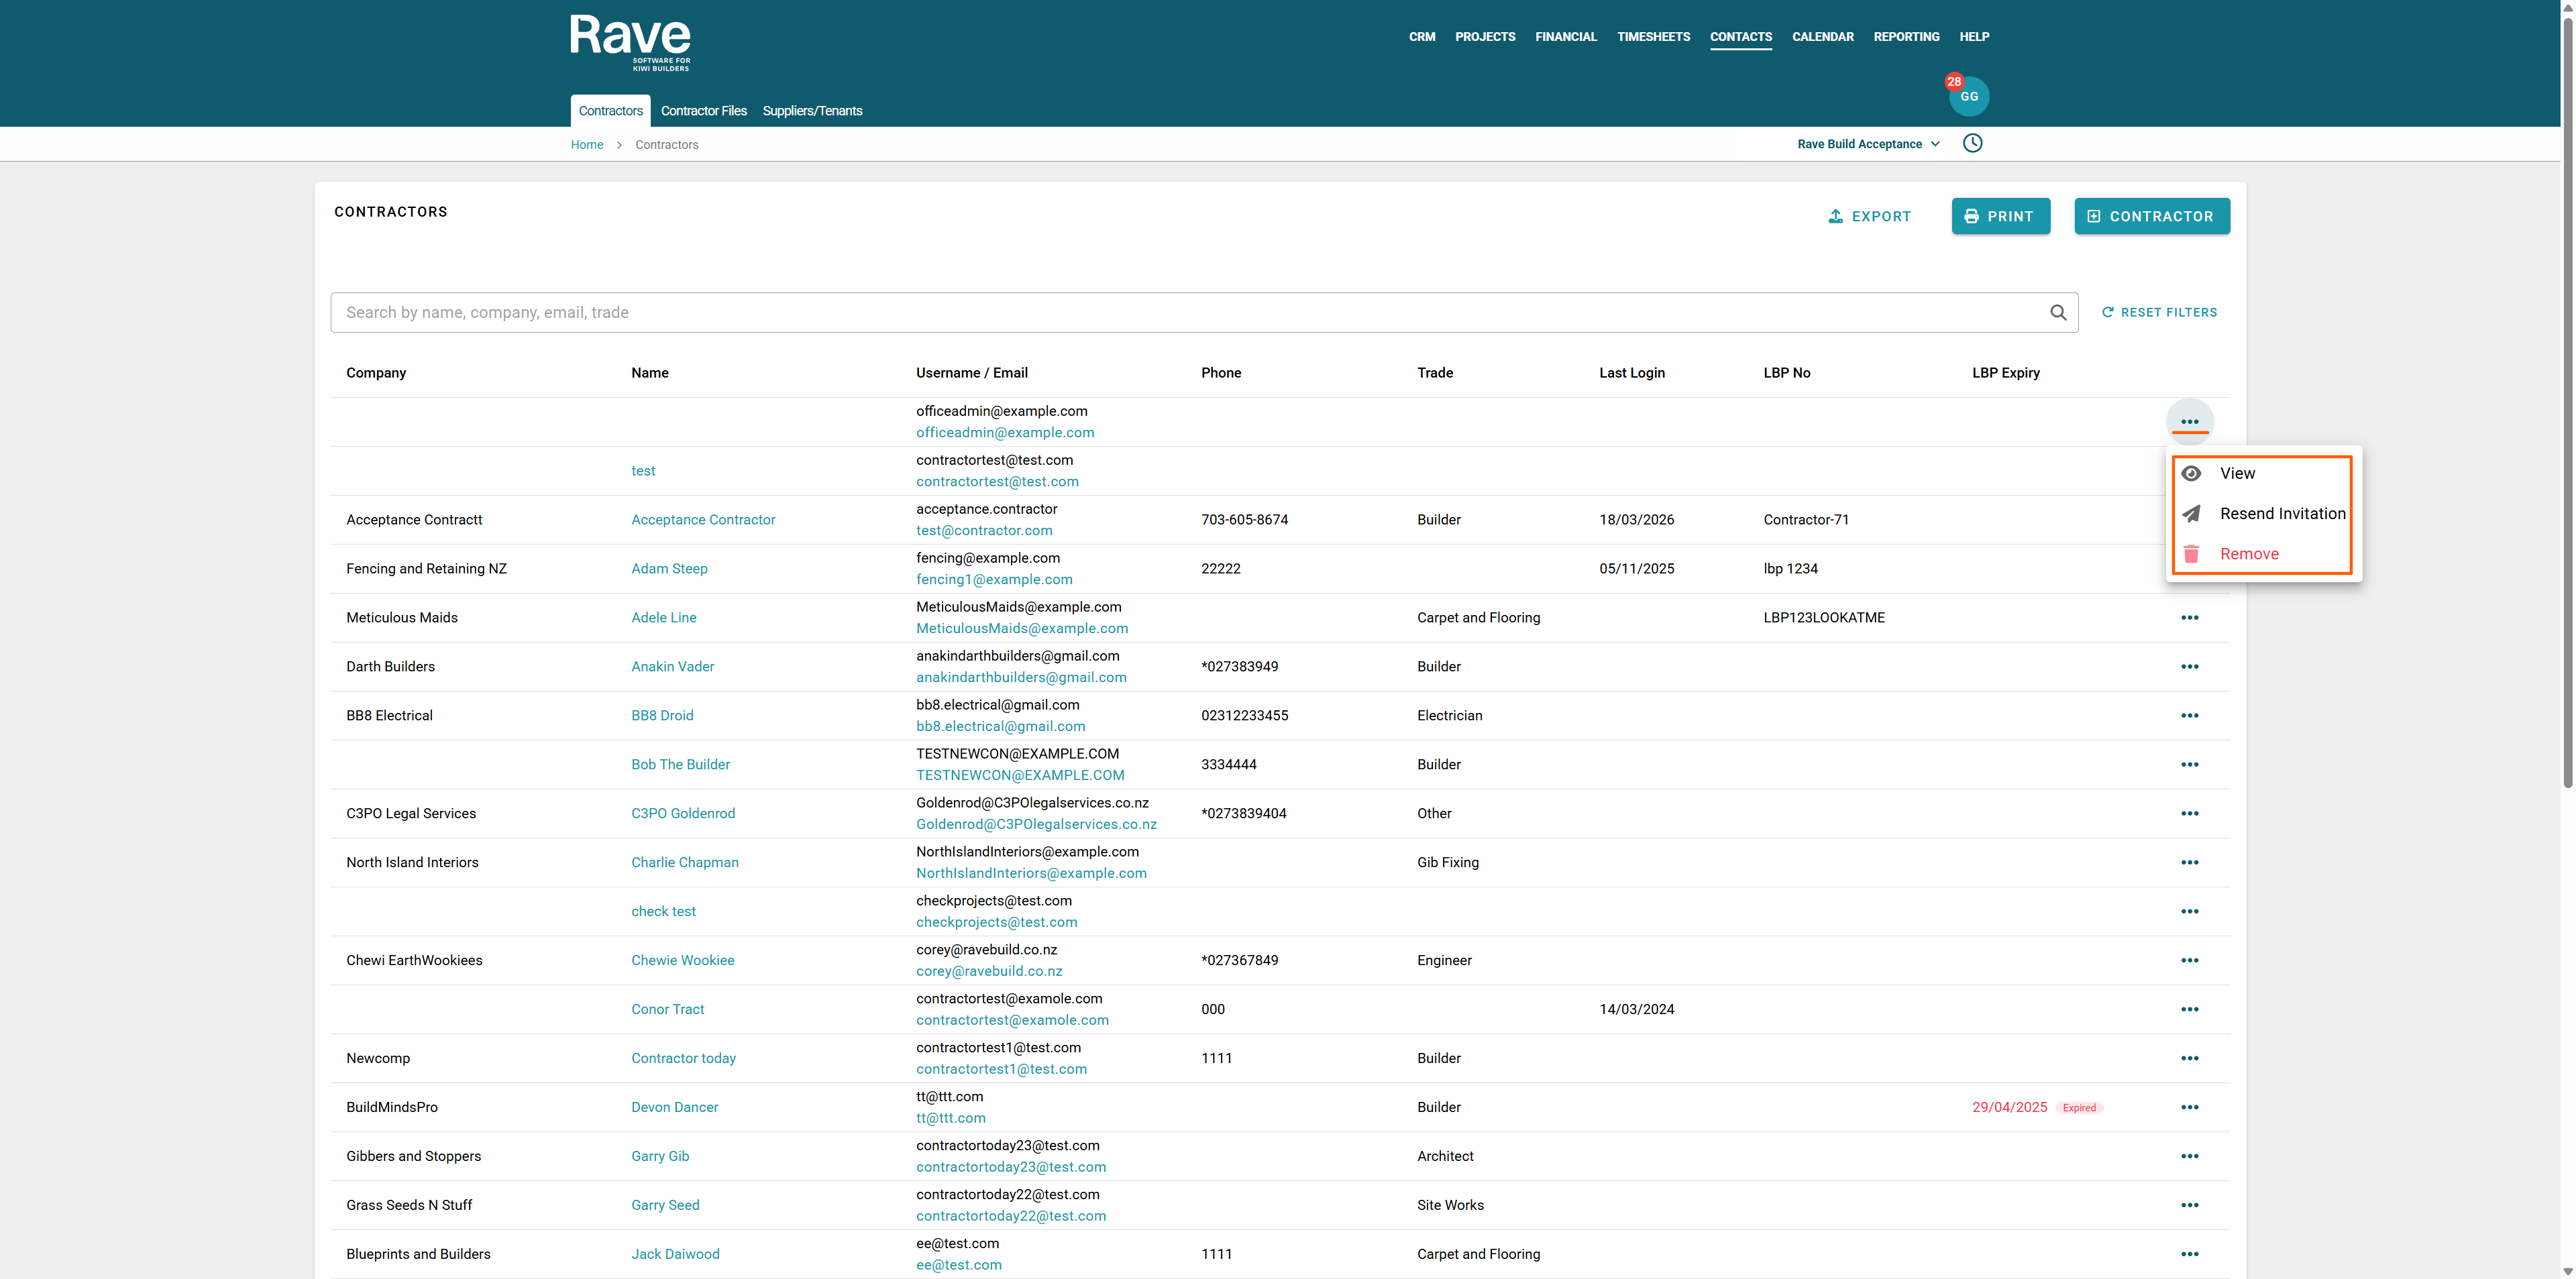Choose Resend Invitation in popup menu

(2282, 513)
